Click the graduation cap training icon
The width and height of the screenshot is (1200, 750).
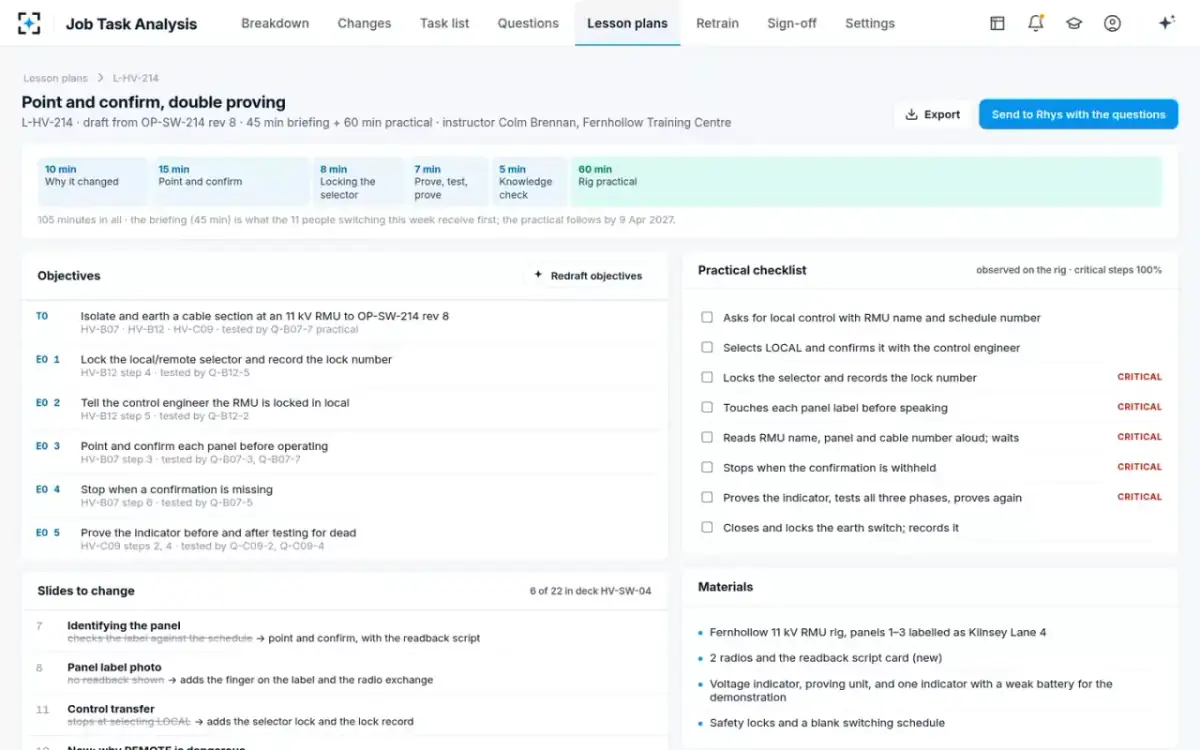pos(1074,23)
